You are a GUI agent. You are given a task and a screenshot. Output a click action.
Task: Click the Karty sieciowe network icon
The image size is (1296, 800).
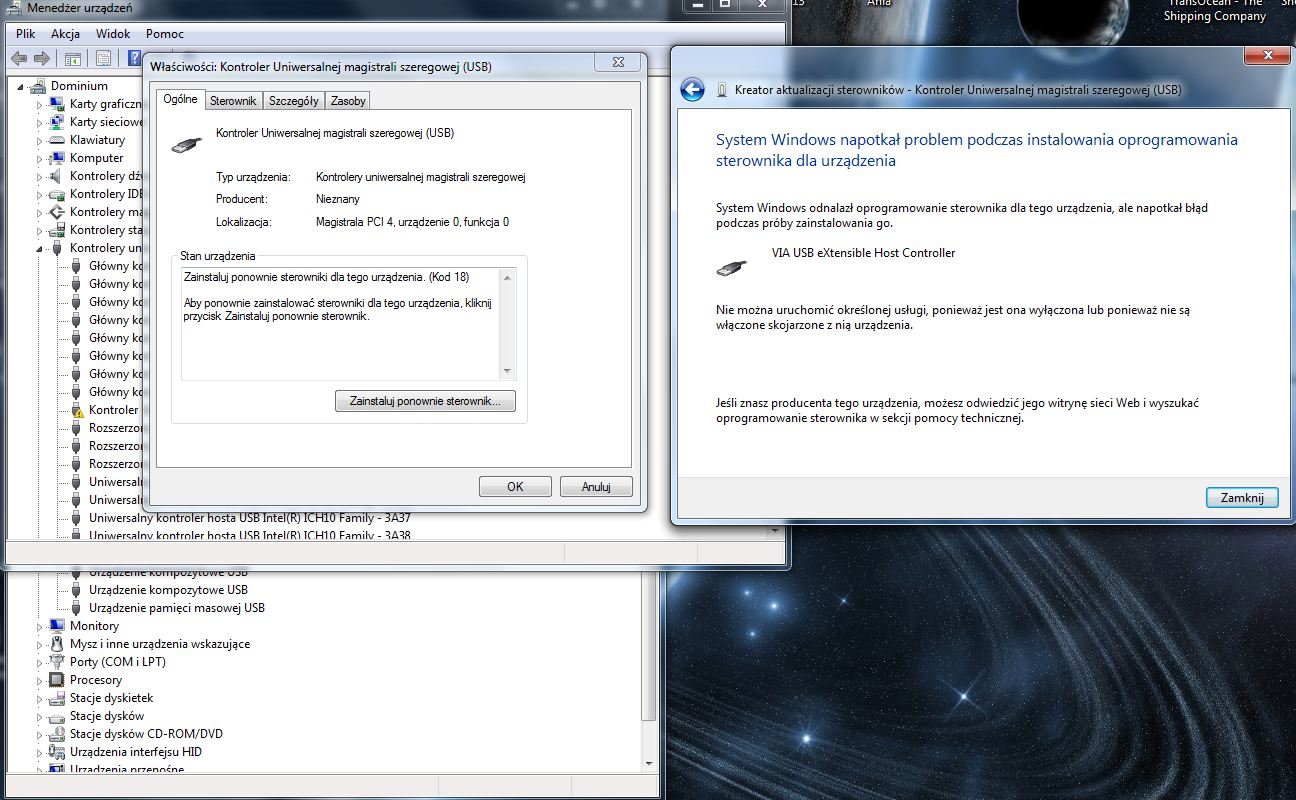click(x=58, y=122)
